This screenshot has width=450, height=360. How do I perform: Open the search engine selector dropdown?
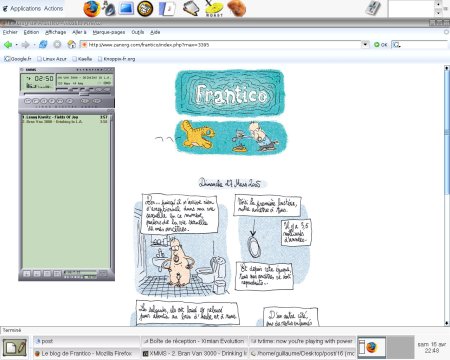pyautogui.click(x=396, y=45)
